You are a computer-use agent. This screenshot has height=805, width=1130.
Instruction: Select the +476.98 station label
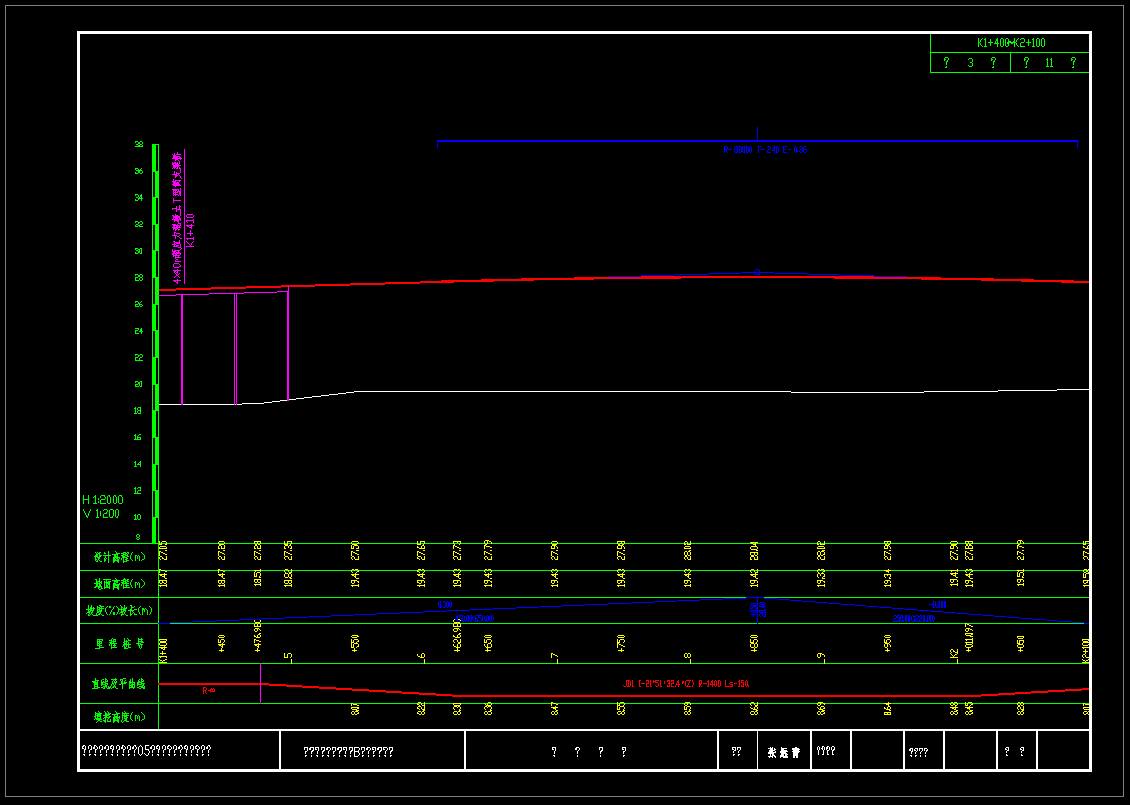tap(257, 637)
